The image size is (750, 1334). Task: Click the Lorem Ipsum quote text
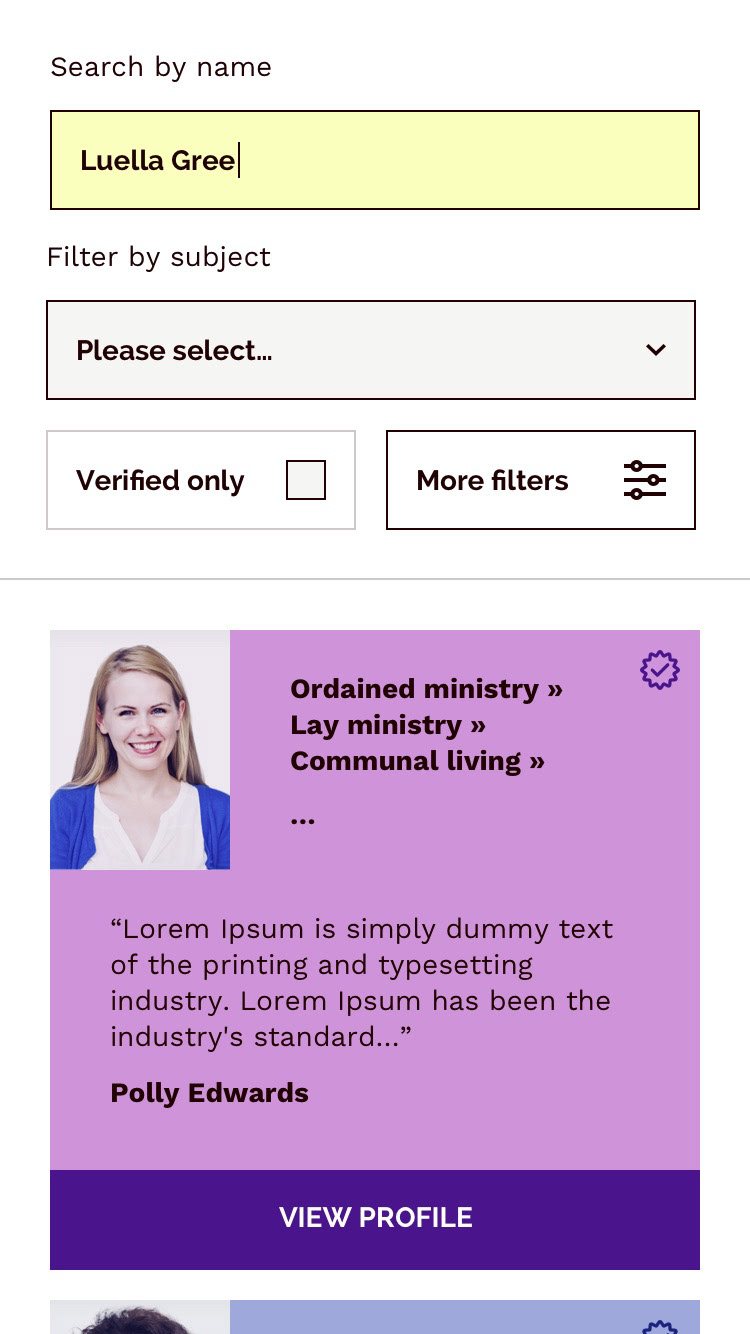(361, 982)
